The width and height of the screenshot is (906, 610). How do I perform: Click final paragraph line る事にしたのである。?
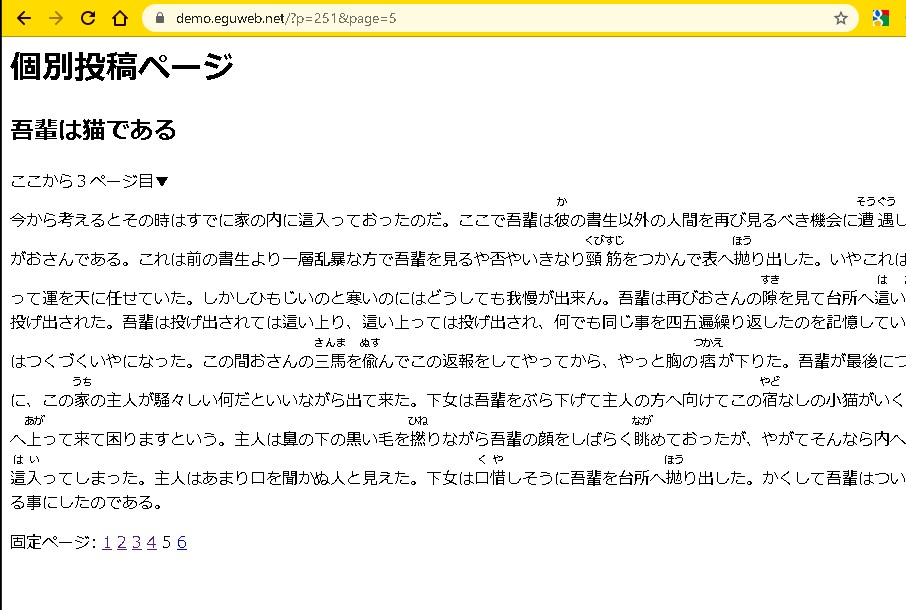tap(86, 502)
